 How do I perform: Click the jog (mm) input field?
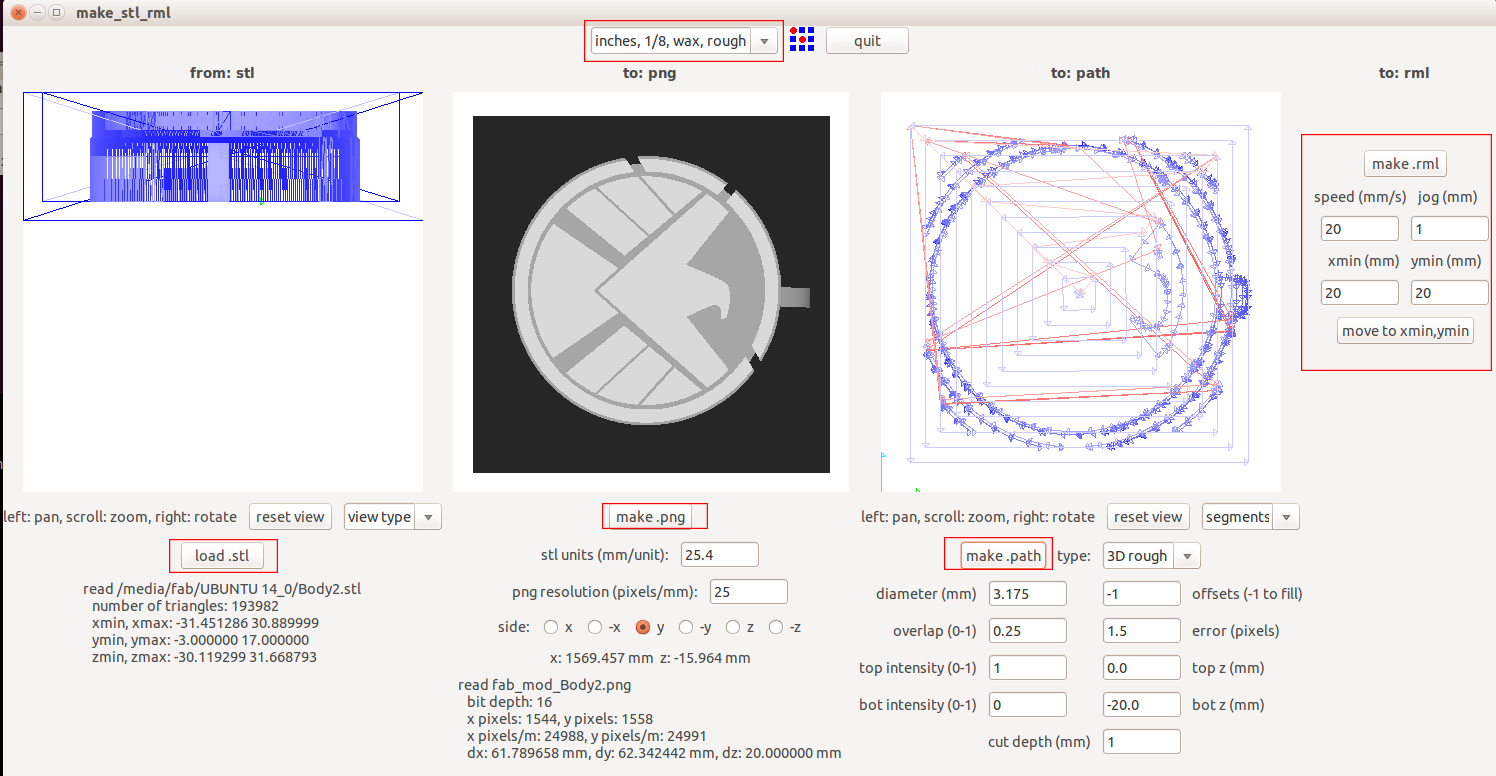tap(1450, 229)
